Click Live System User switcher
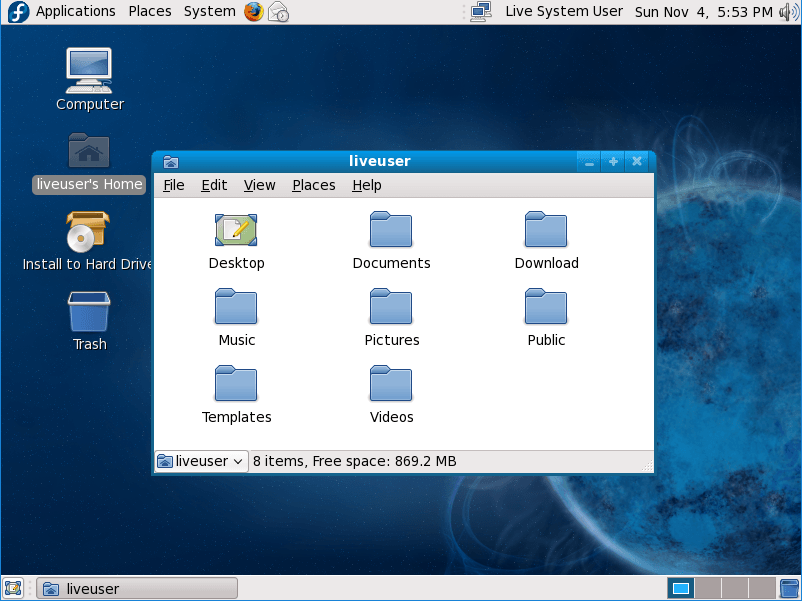The width and height of the screenshot is (802, 601). [564, 11]
